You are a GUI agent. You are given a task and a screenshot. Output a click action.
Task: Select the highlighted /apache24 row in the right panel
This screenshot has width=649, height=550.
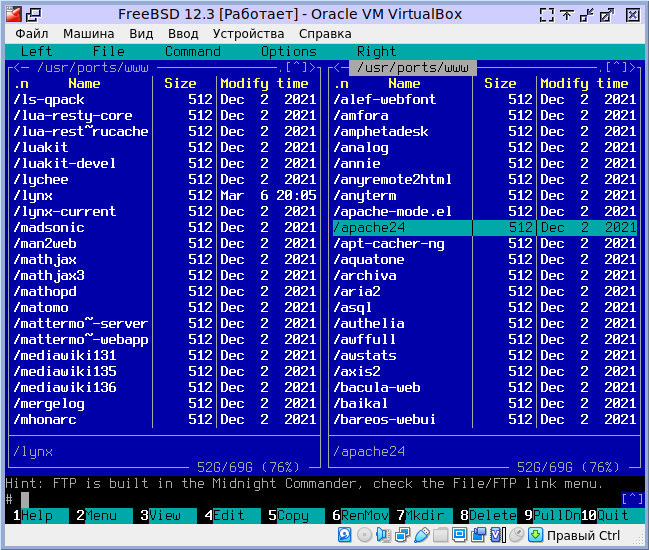tap(485, 228)
